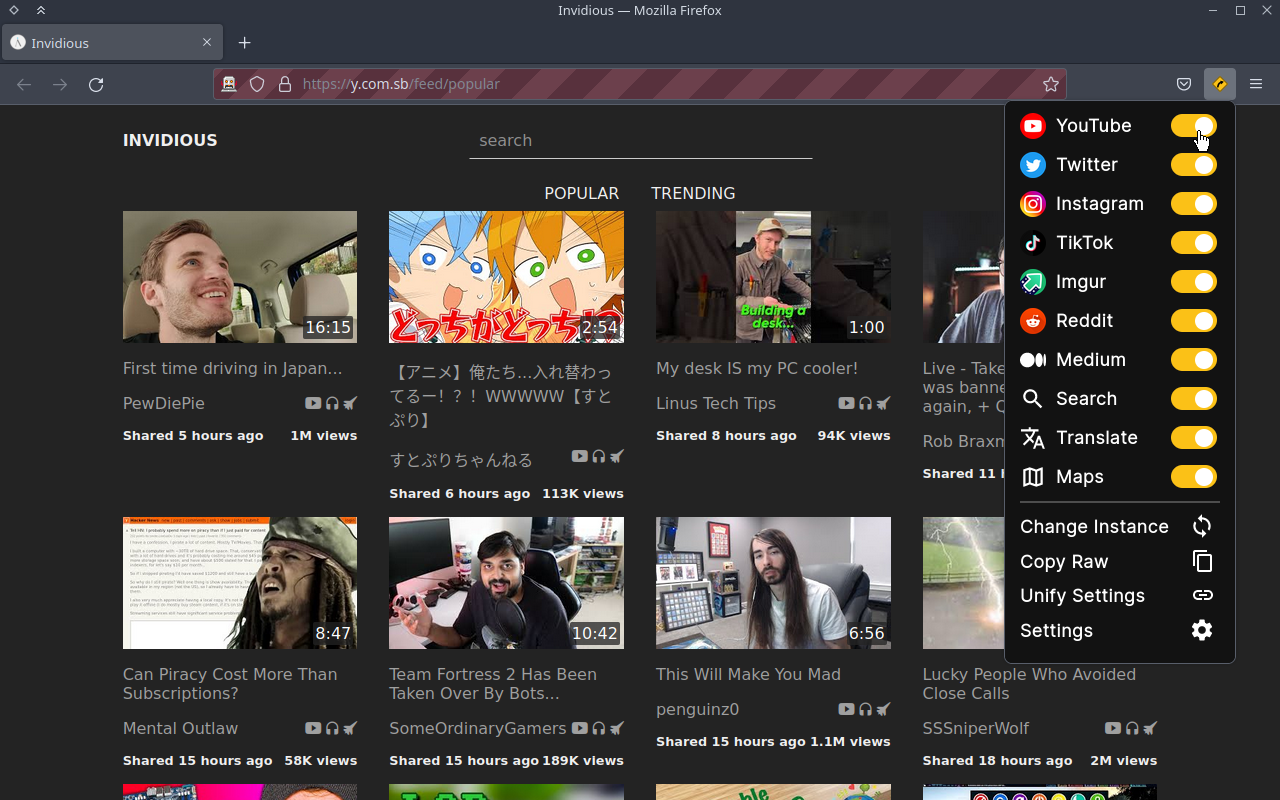Open PewDiePie channel link
1280x800 pixels.
(164, 403)
